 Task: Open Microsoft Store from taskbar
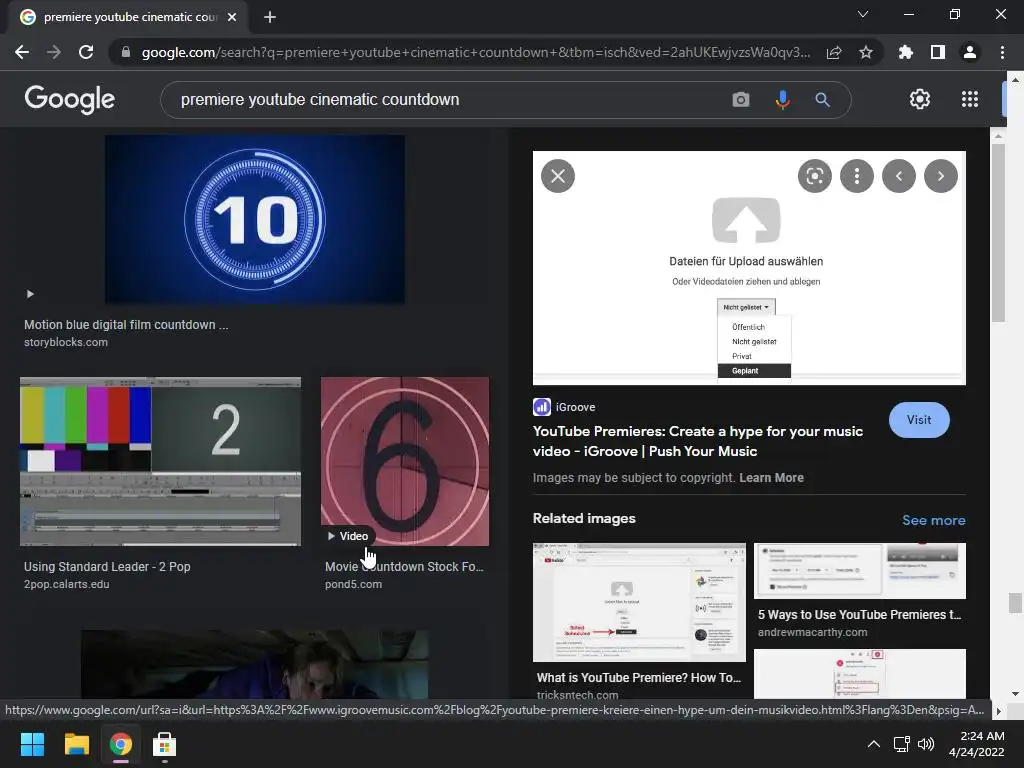pyautogui.click(x=164, y=744)
